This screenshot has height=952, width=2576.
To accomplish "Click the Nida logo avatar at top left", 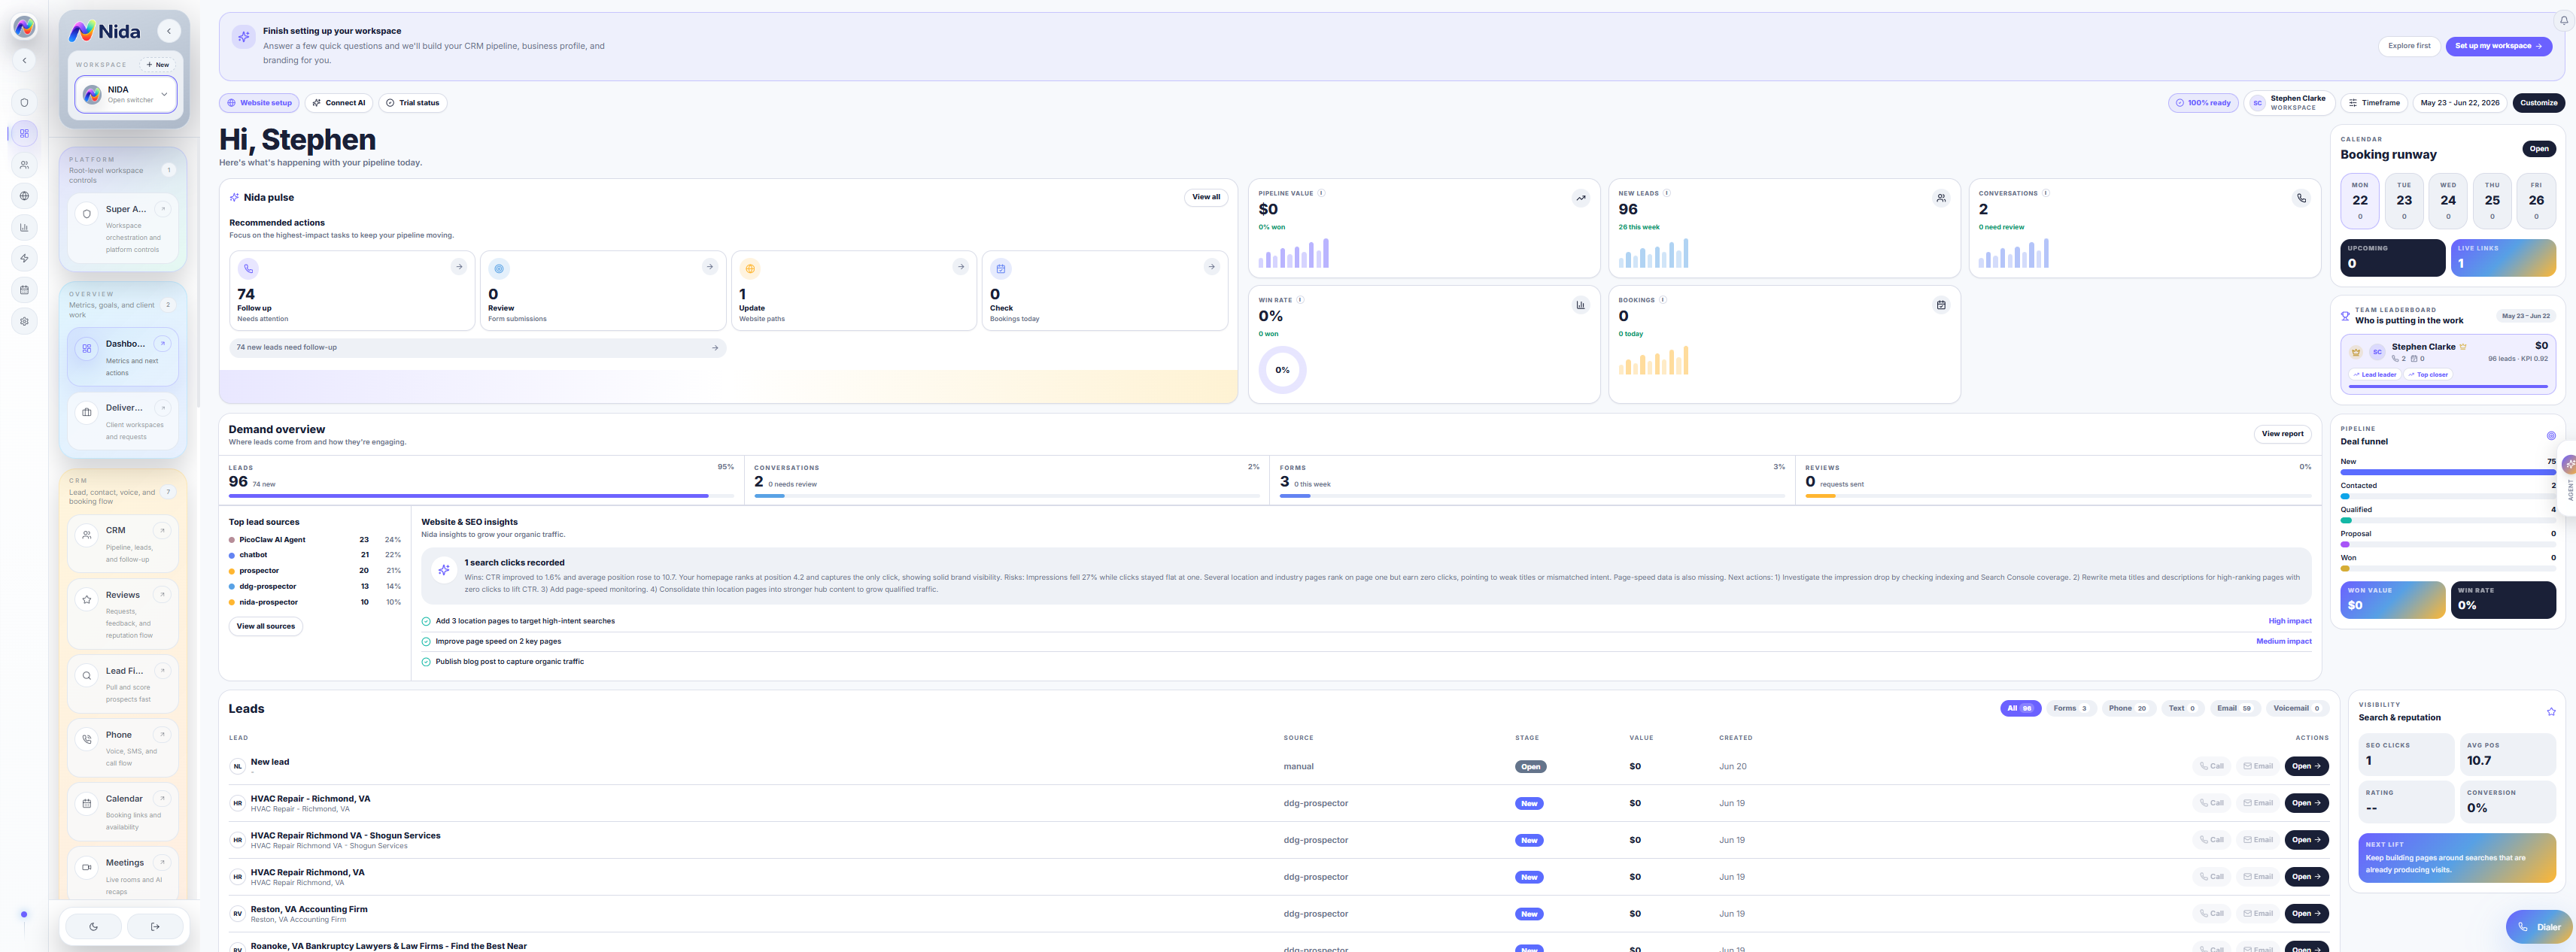I will tap(24, 27).
